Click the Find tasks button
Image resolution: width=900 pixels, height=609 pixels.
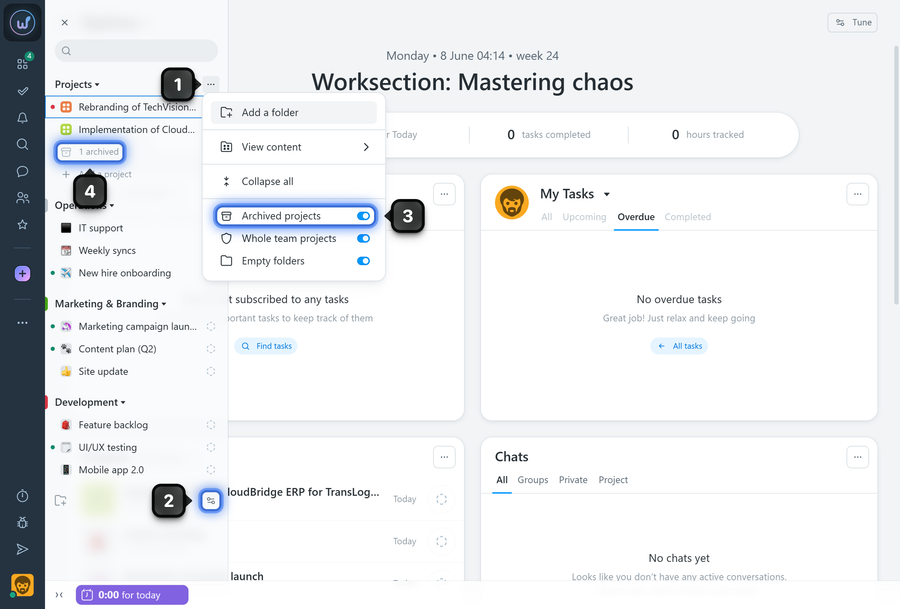tap(266, 346)
